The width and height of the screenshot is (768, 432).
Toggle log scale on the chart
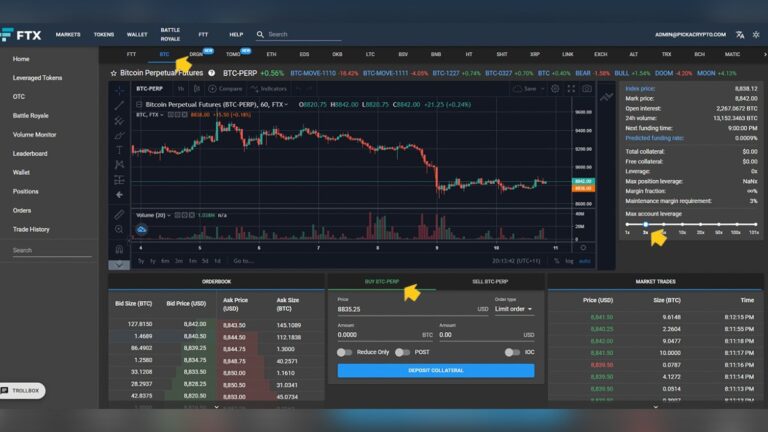click(569, 261)
